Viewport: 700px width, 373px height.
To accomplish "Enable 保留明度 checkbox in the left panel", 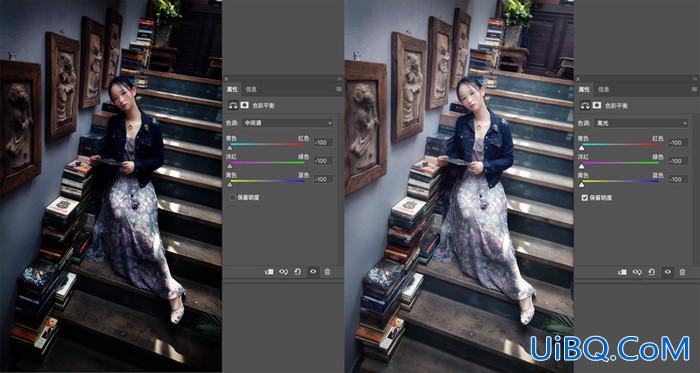I will 233,197.
